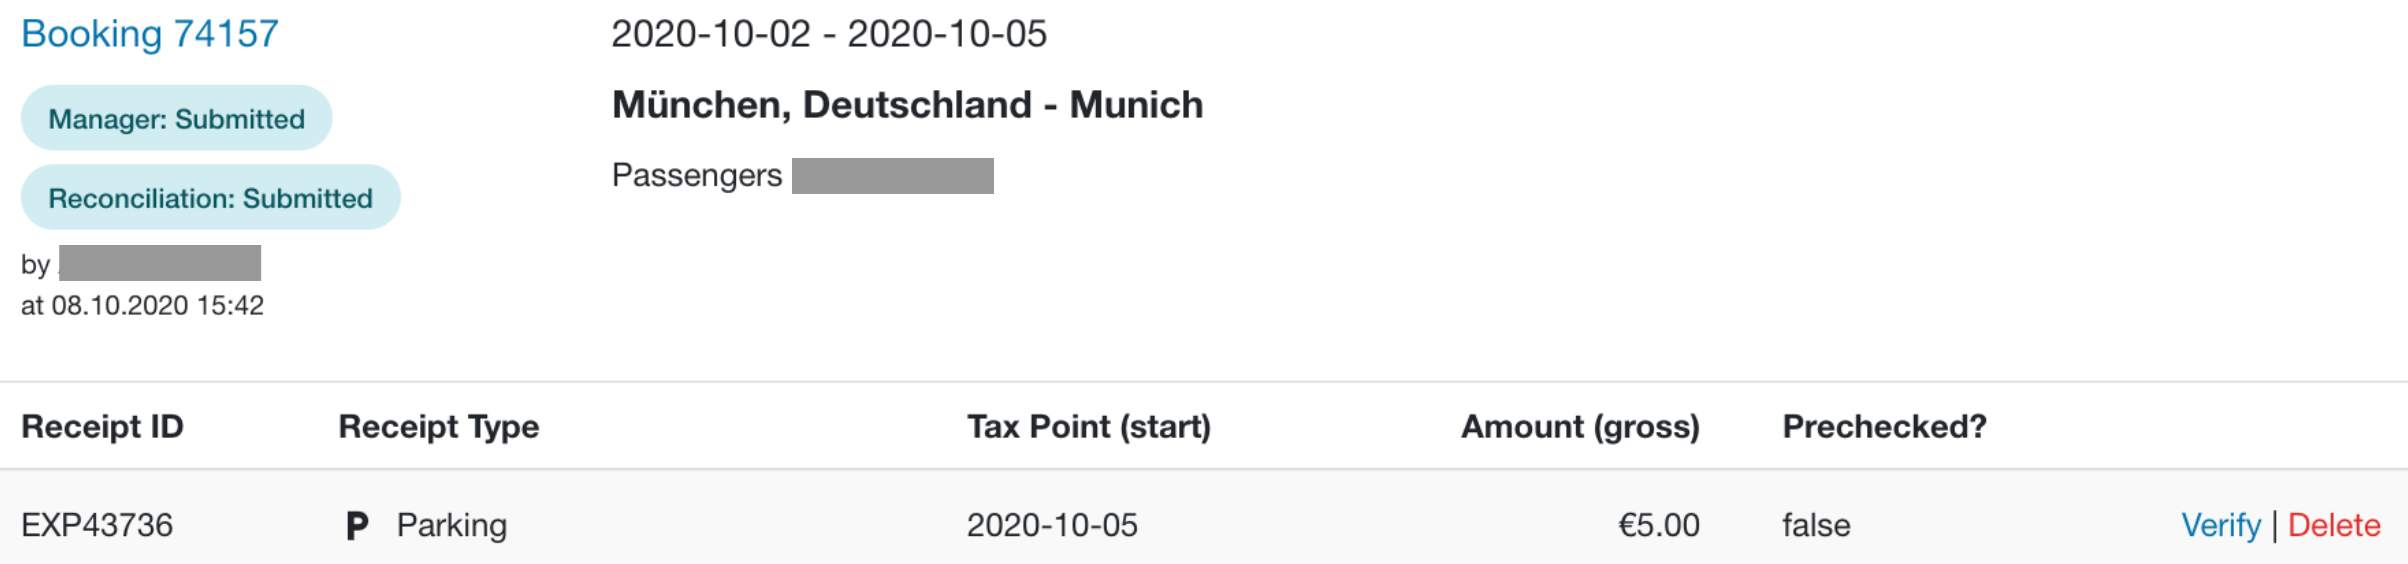Click the submission timestamp 08.10.2020 15:42
2408x564 pixels.
click(x=158, y=305)
